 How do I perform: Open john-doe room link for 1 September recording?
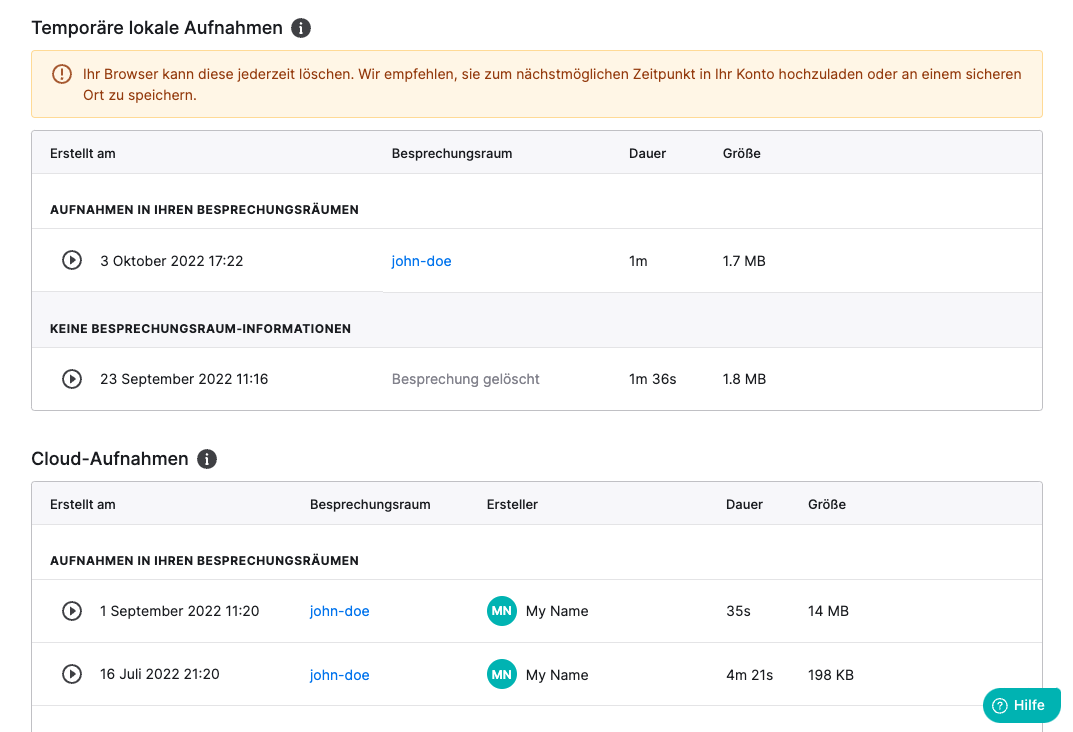(x=339, y=611)
